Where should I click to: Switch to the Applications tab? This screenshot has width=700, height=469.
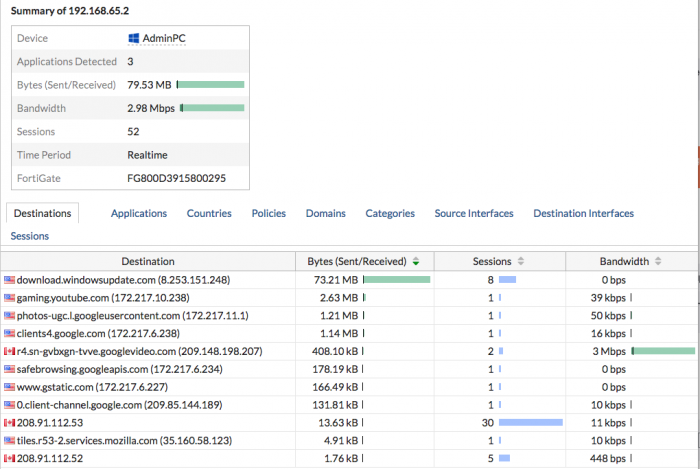(x=138, y=213)
